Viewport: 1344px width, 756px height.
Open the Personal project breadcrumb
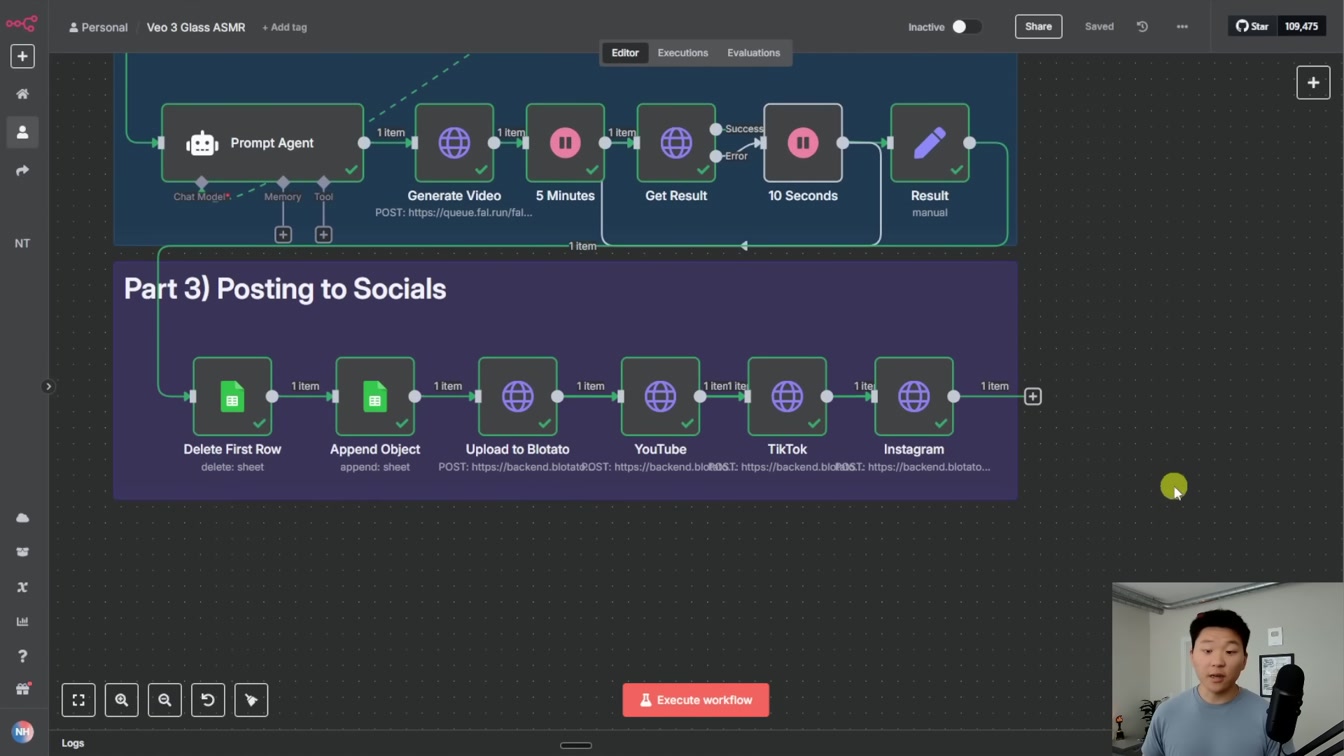pyautogui.click(x=98, y=27)
